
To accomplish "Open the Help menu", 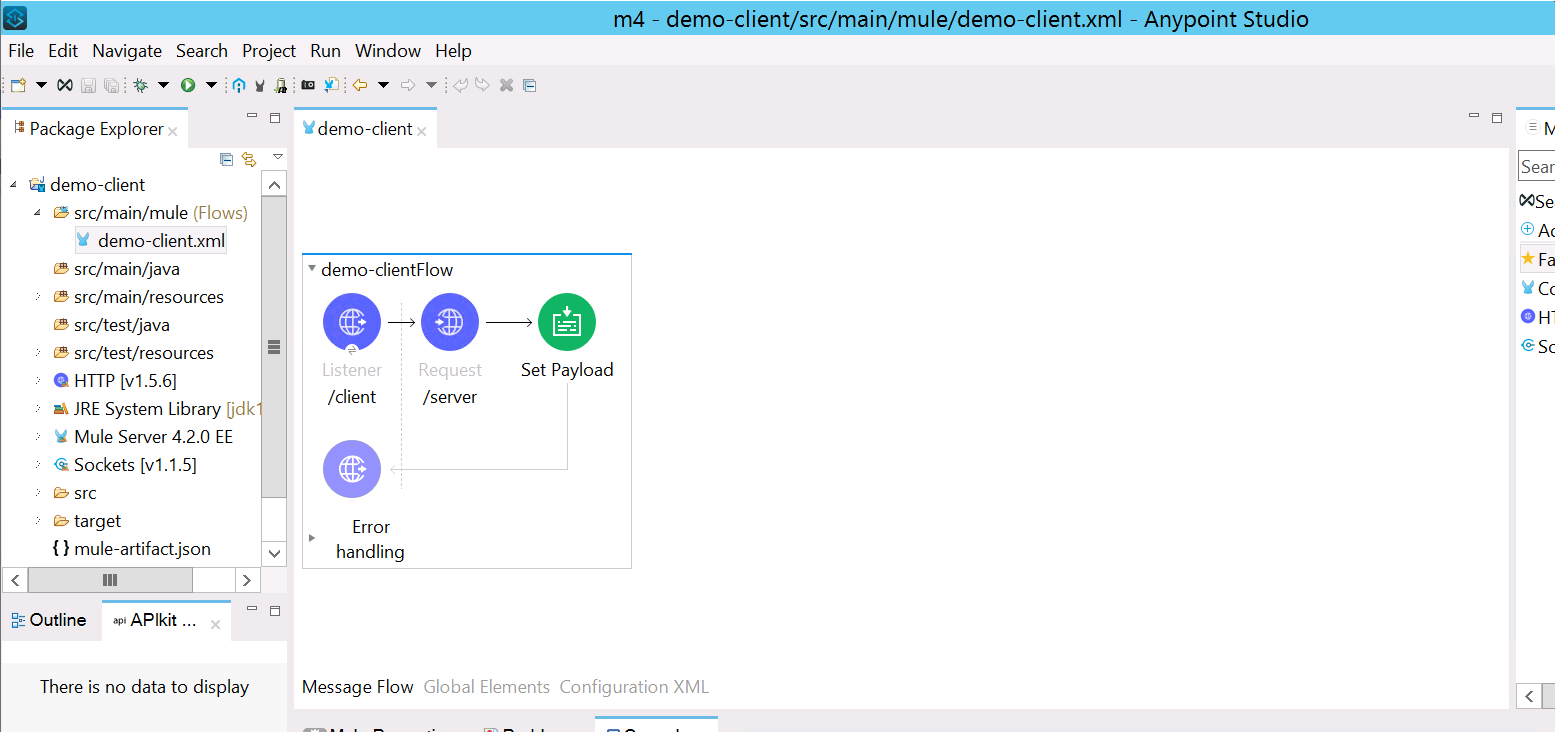I will click(453, 51).
